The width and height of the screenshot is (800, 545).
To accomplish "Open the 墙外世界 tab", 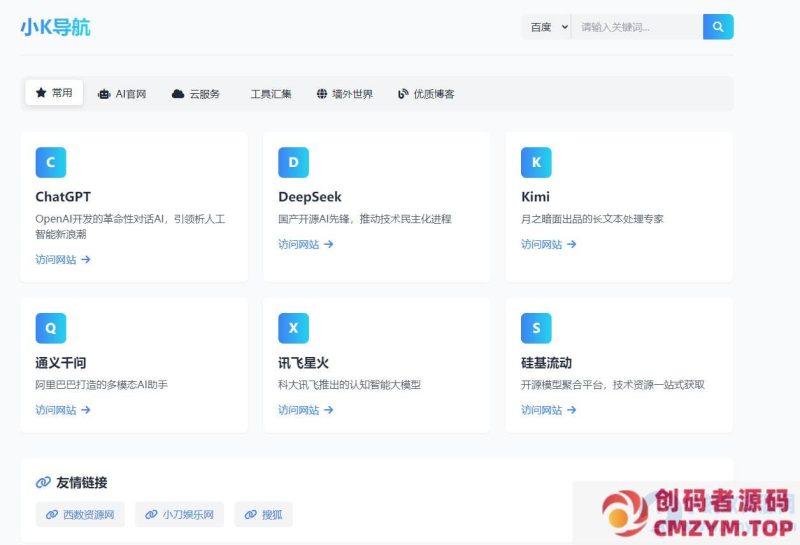I will tap(345, 94).
